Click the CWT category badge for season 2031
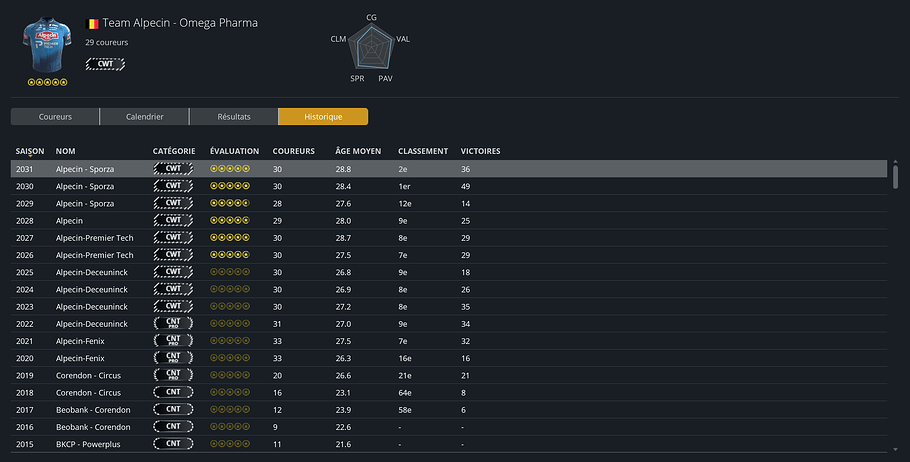Image resolution: width=910 pixels, height=462 pixels. (x=173, y=169)
